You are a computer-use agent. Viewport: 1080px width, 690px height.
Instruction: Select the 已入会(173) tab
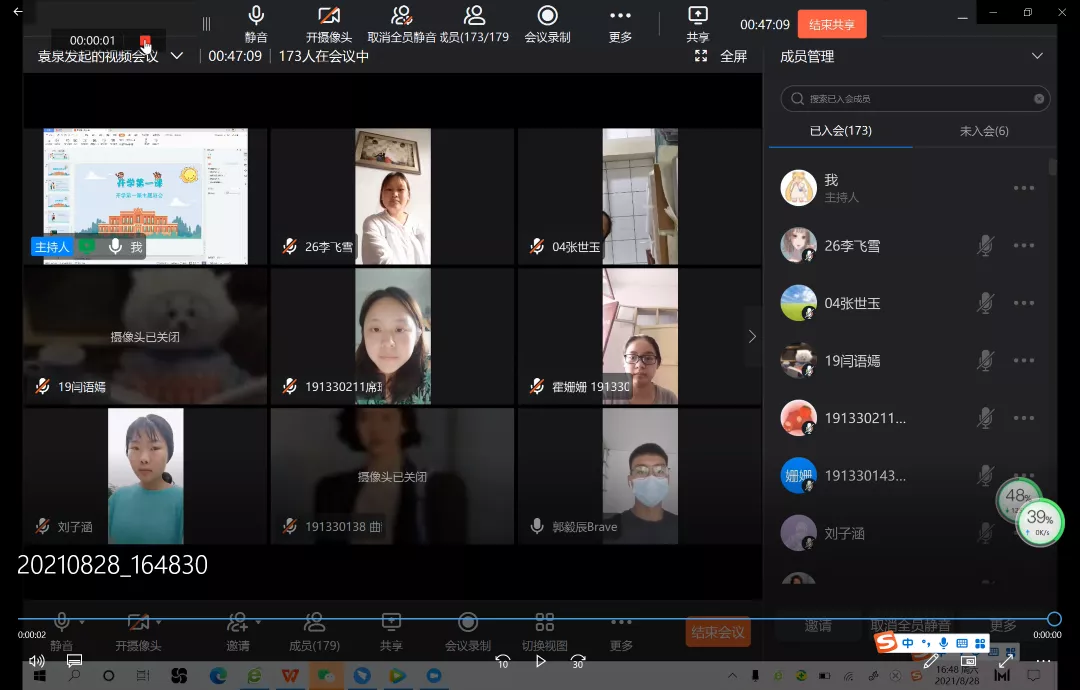840,131
